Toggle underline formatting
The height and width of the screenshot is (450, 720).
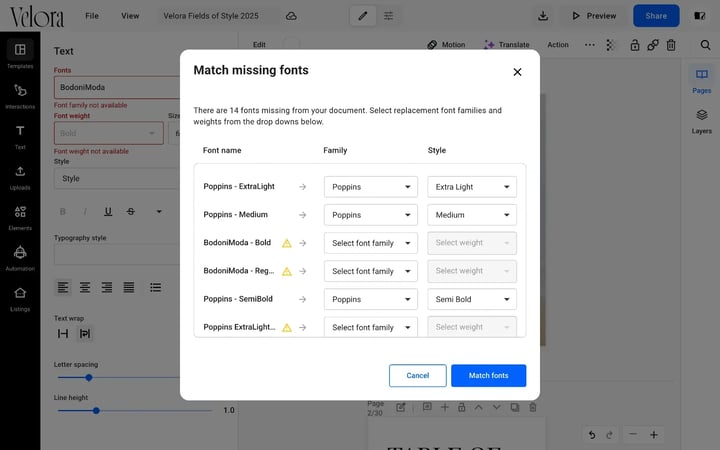point(108,212)
